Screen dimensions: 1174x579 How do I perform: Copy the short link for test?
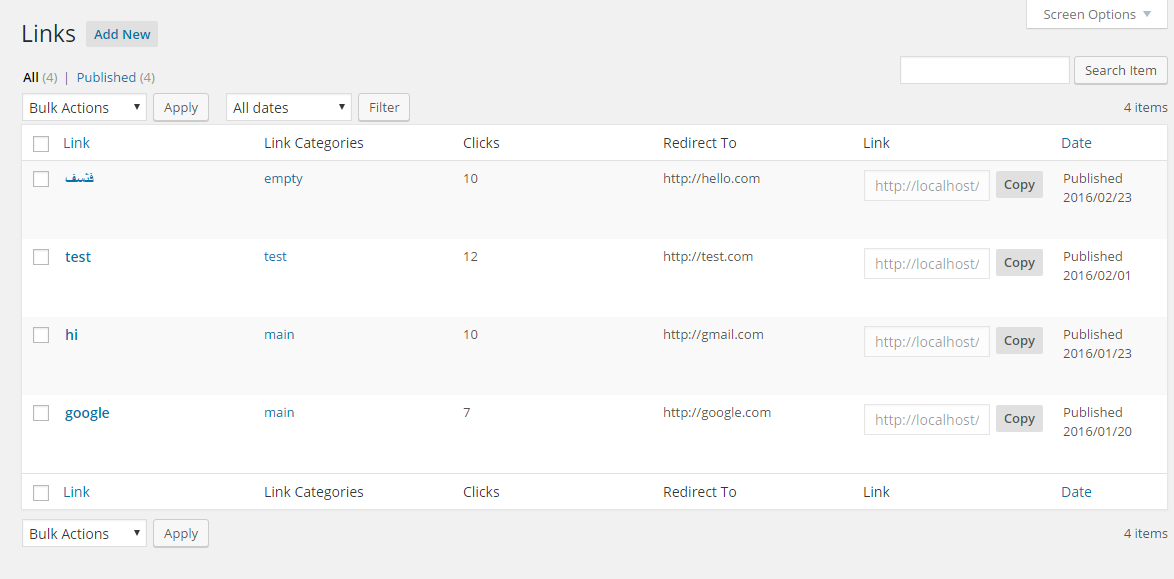[1019, 263]
